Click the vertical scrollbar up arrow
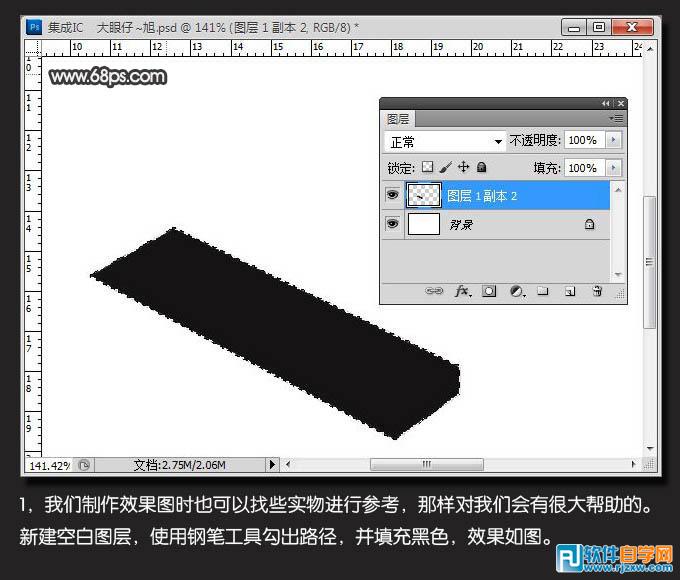 (x=650, y=49)
